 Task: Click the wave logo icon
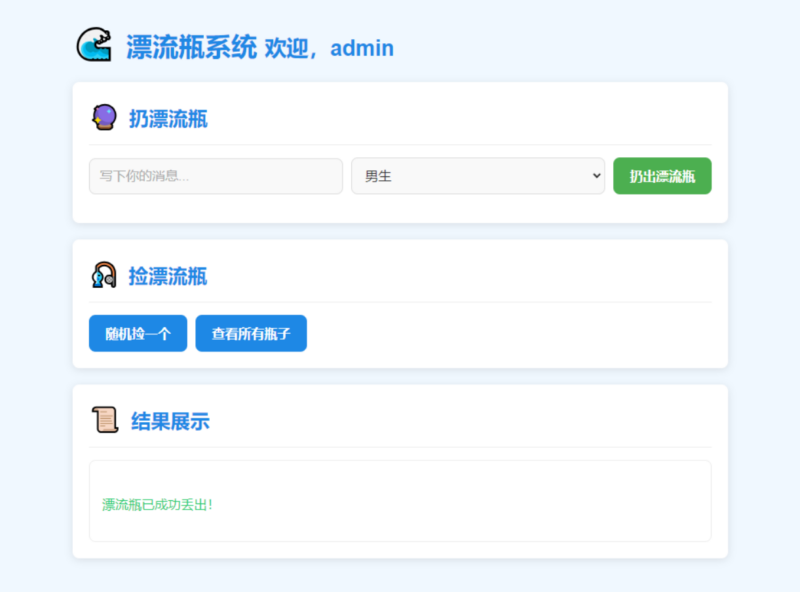click(94, 45)
